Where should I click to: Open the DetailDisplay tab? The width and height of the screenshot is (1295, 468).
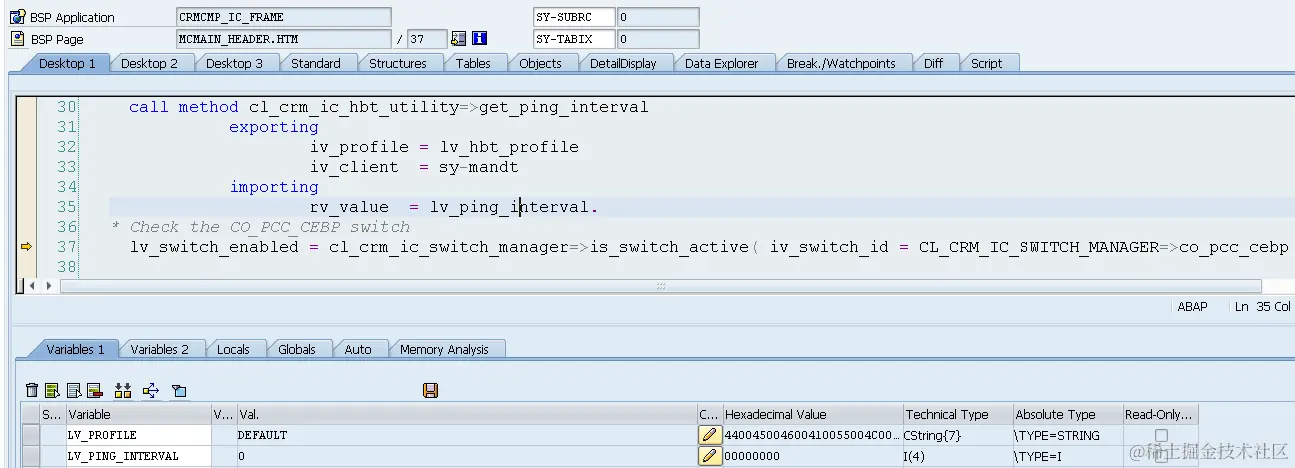(623, 63)
